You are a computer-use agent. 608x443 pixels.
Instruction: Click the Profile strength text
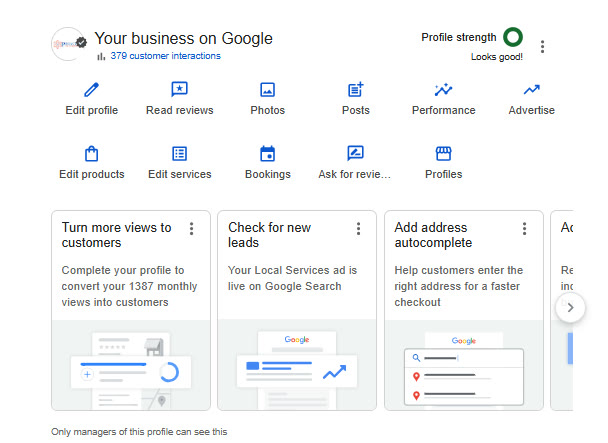pos(459,37)
